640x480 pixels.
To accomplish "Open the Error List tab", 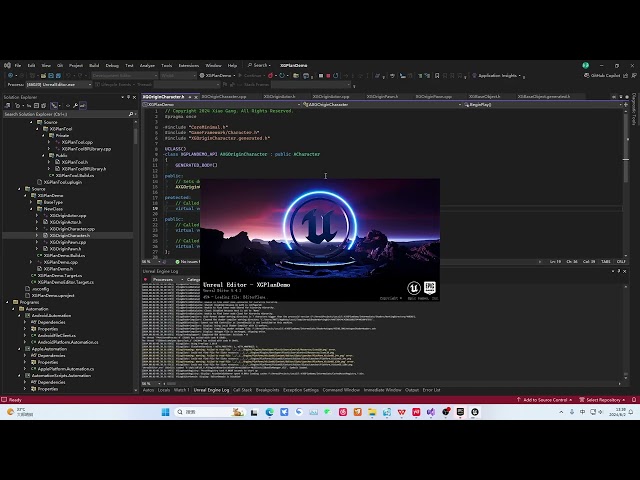I will (x=431, y=390).
